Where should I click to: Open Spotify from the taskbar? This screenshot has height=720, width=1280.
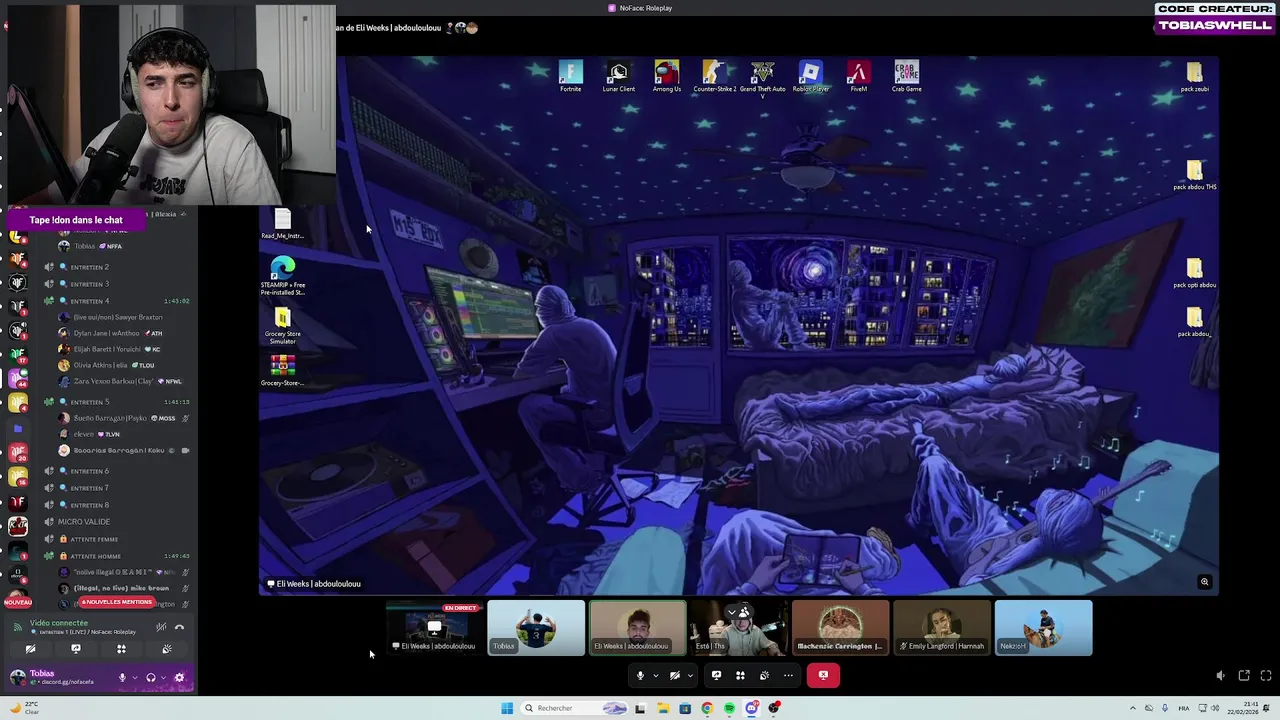(729, 708)
